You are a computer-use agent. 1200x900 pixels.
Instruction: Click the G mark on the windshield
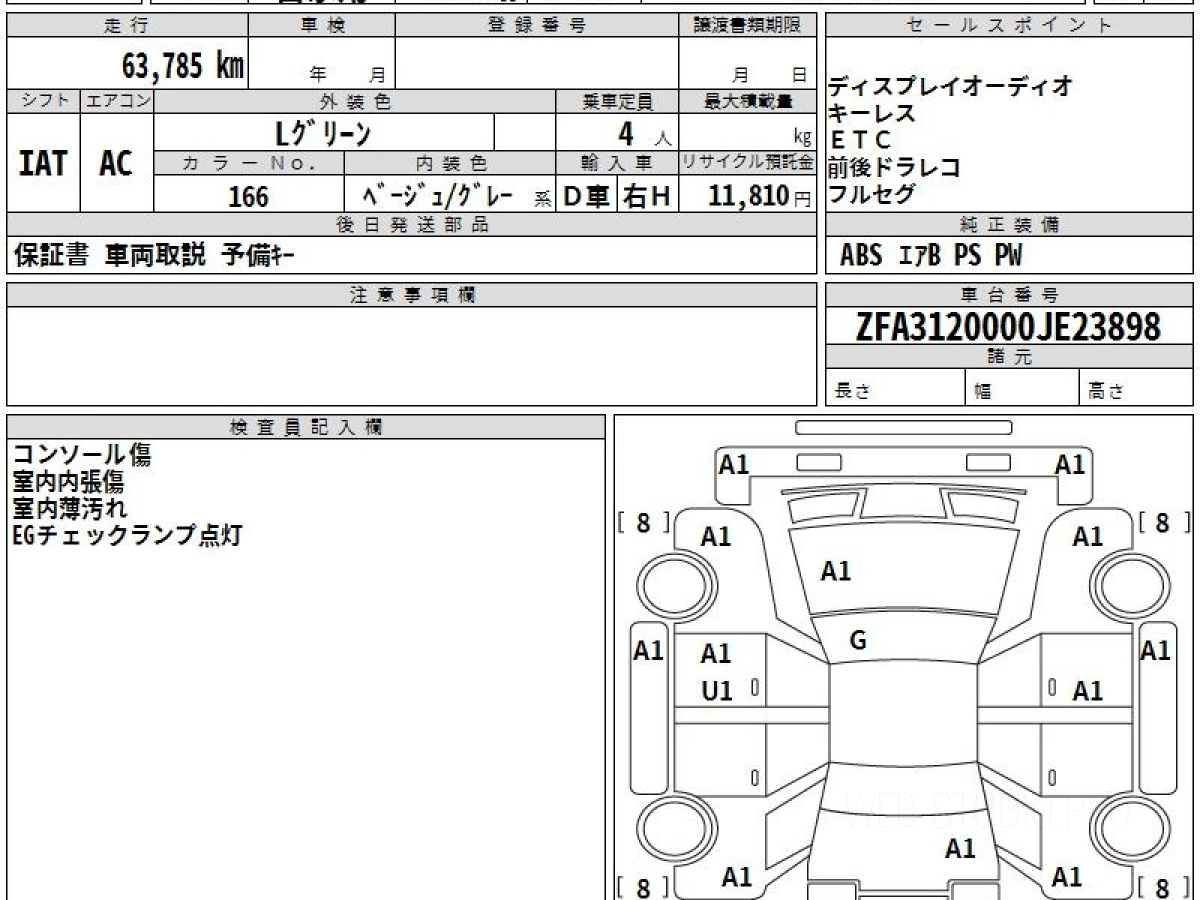click(857, 641)
